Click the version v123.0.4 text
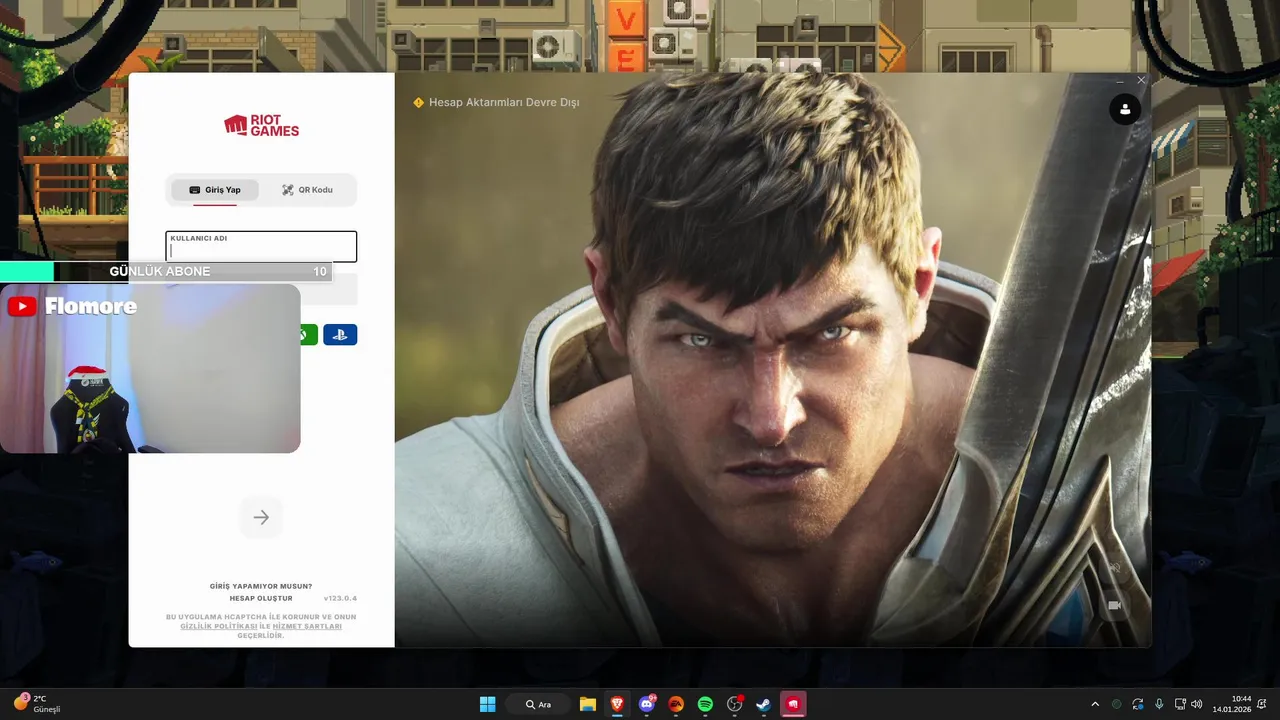Screen dimensions: 1280x720 point(340,598)
